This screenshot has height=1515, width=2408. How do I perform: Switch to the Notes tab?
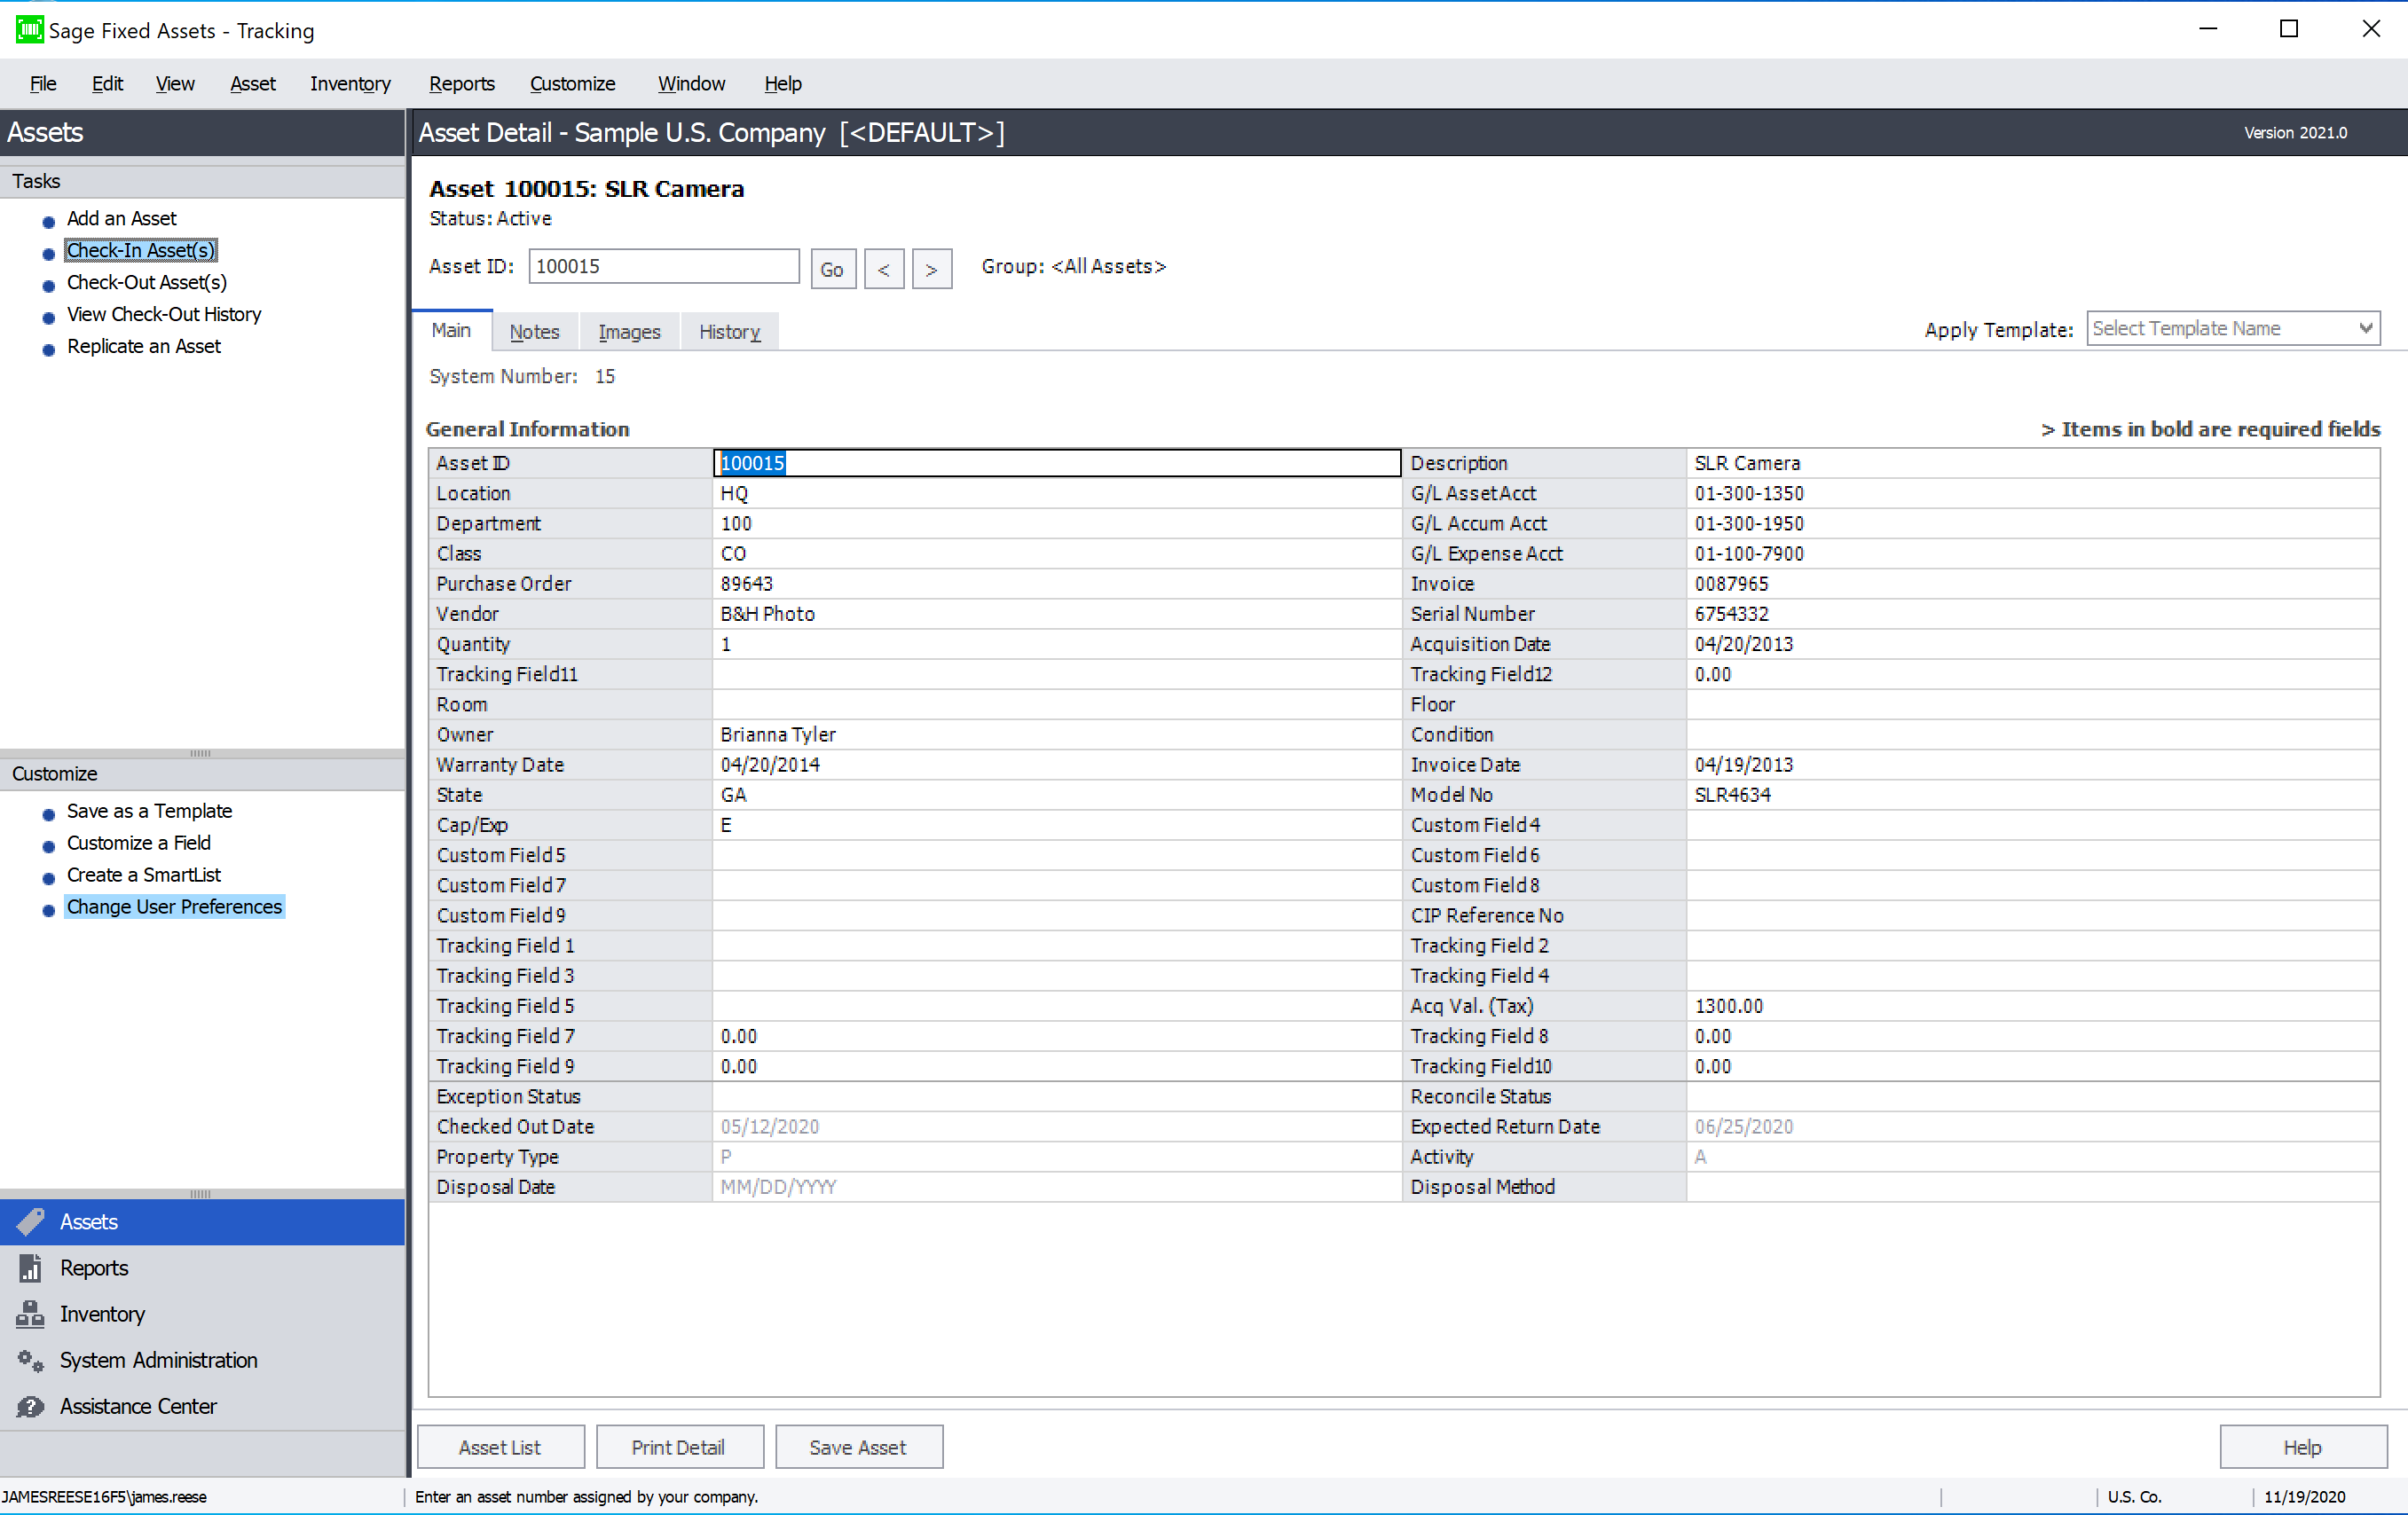tap(534, 331)
